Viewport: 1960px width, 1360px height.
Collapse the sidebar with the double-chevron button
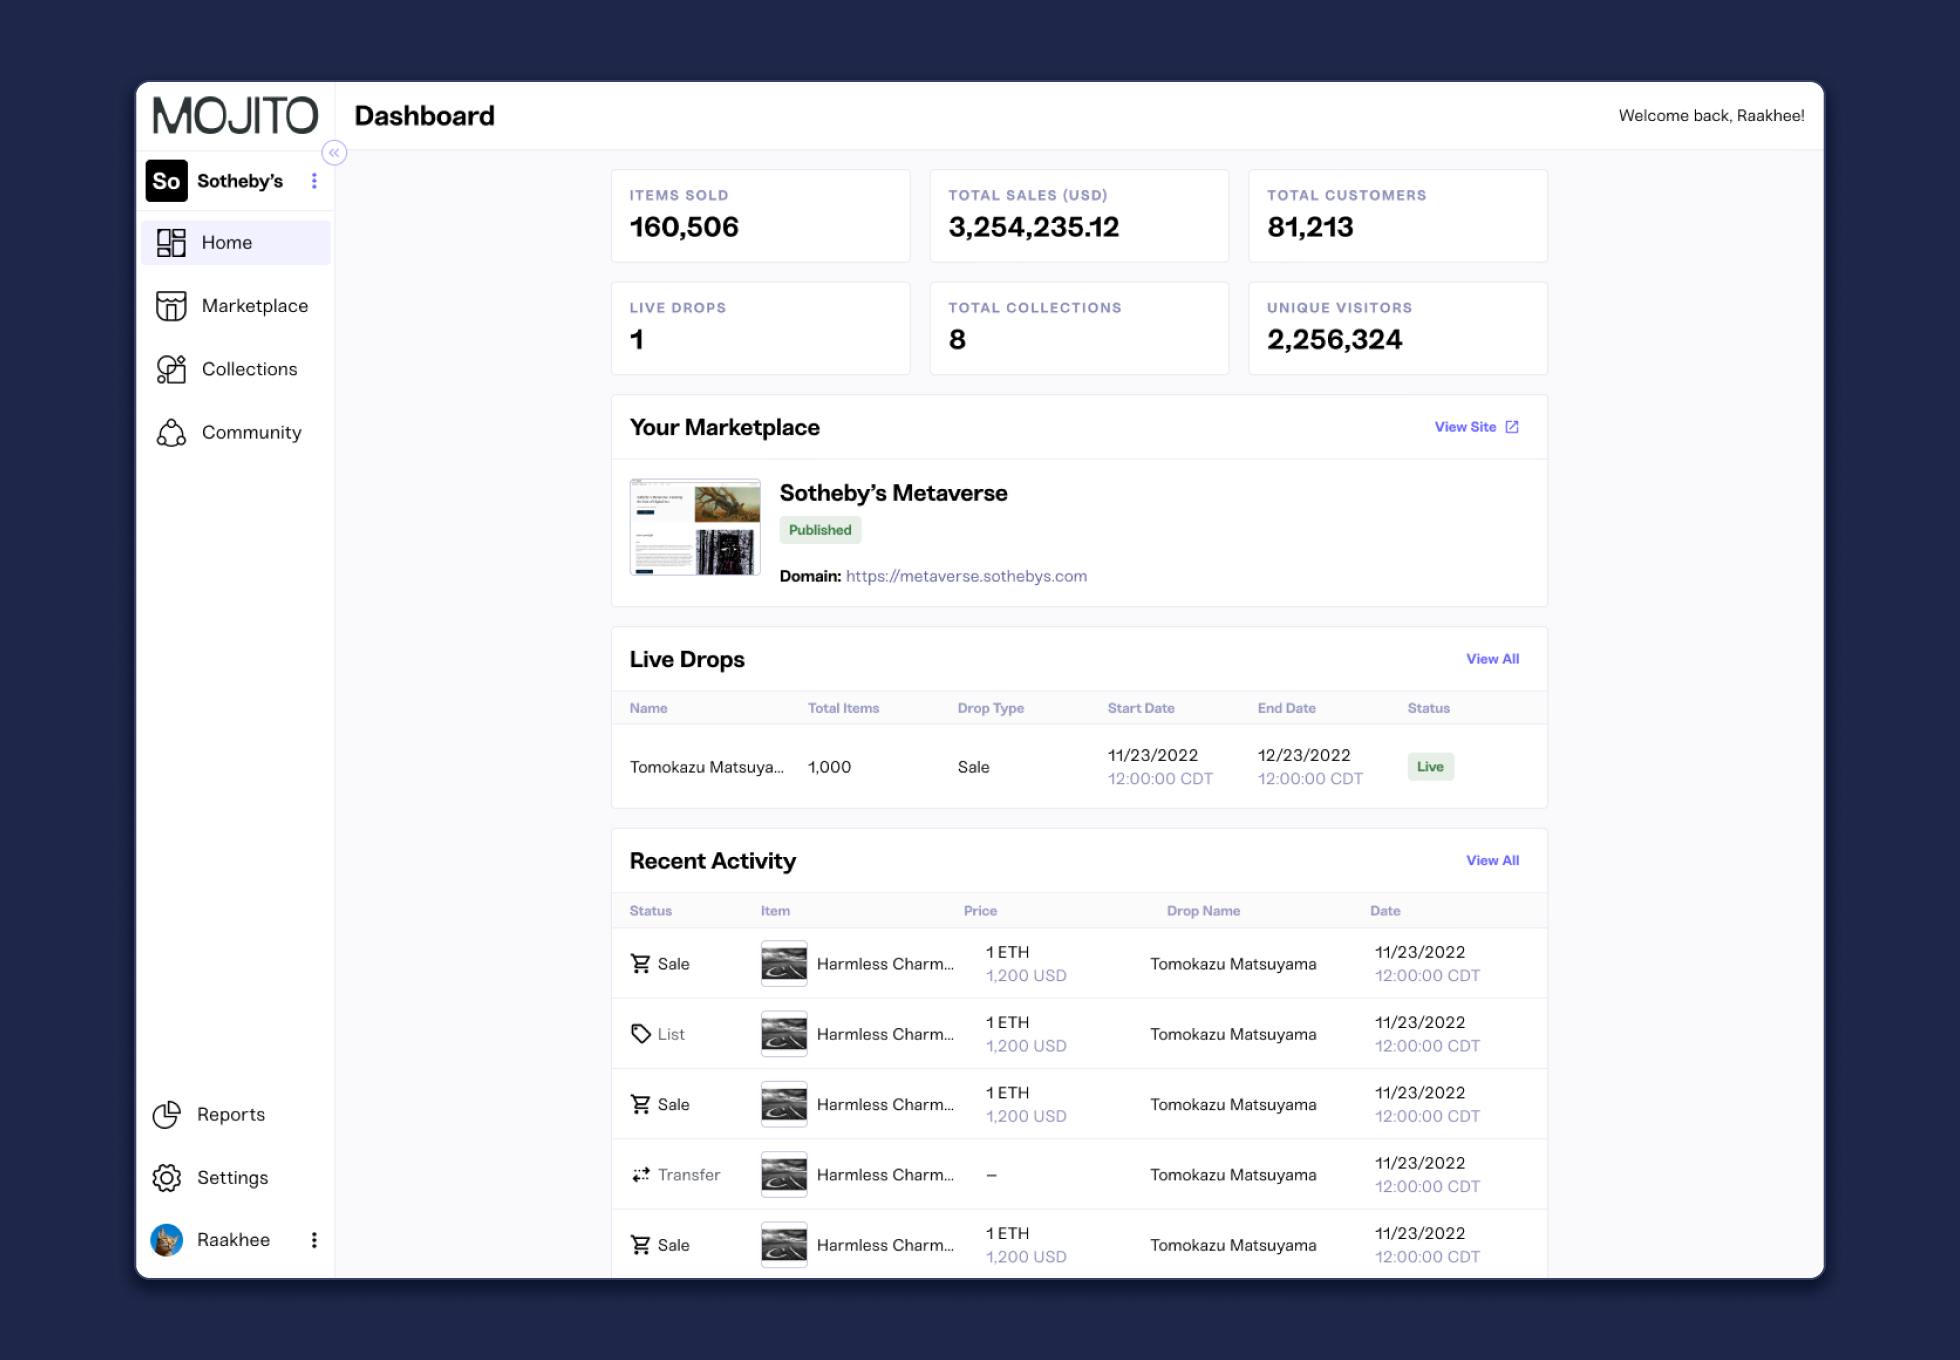[x=334, y=153]
